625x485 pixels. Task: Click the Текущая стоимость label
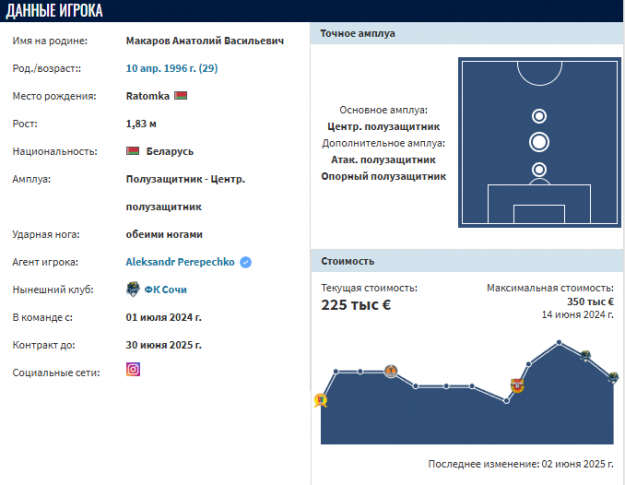click(x=369, y=288)
